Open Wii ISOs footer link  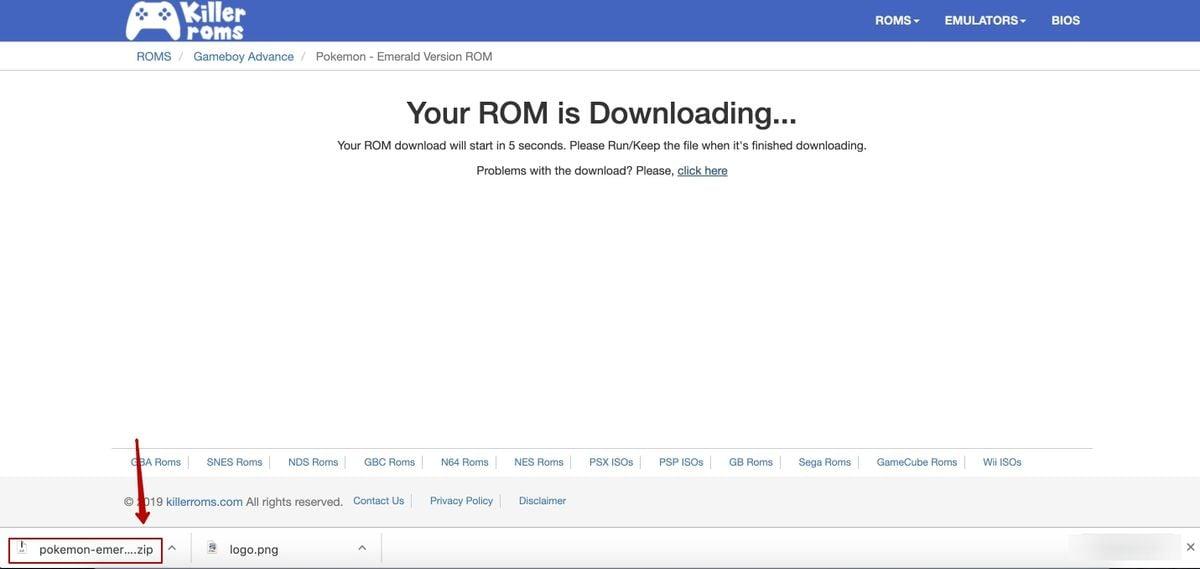coord(1002,462)
